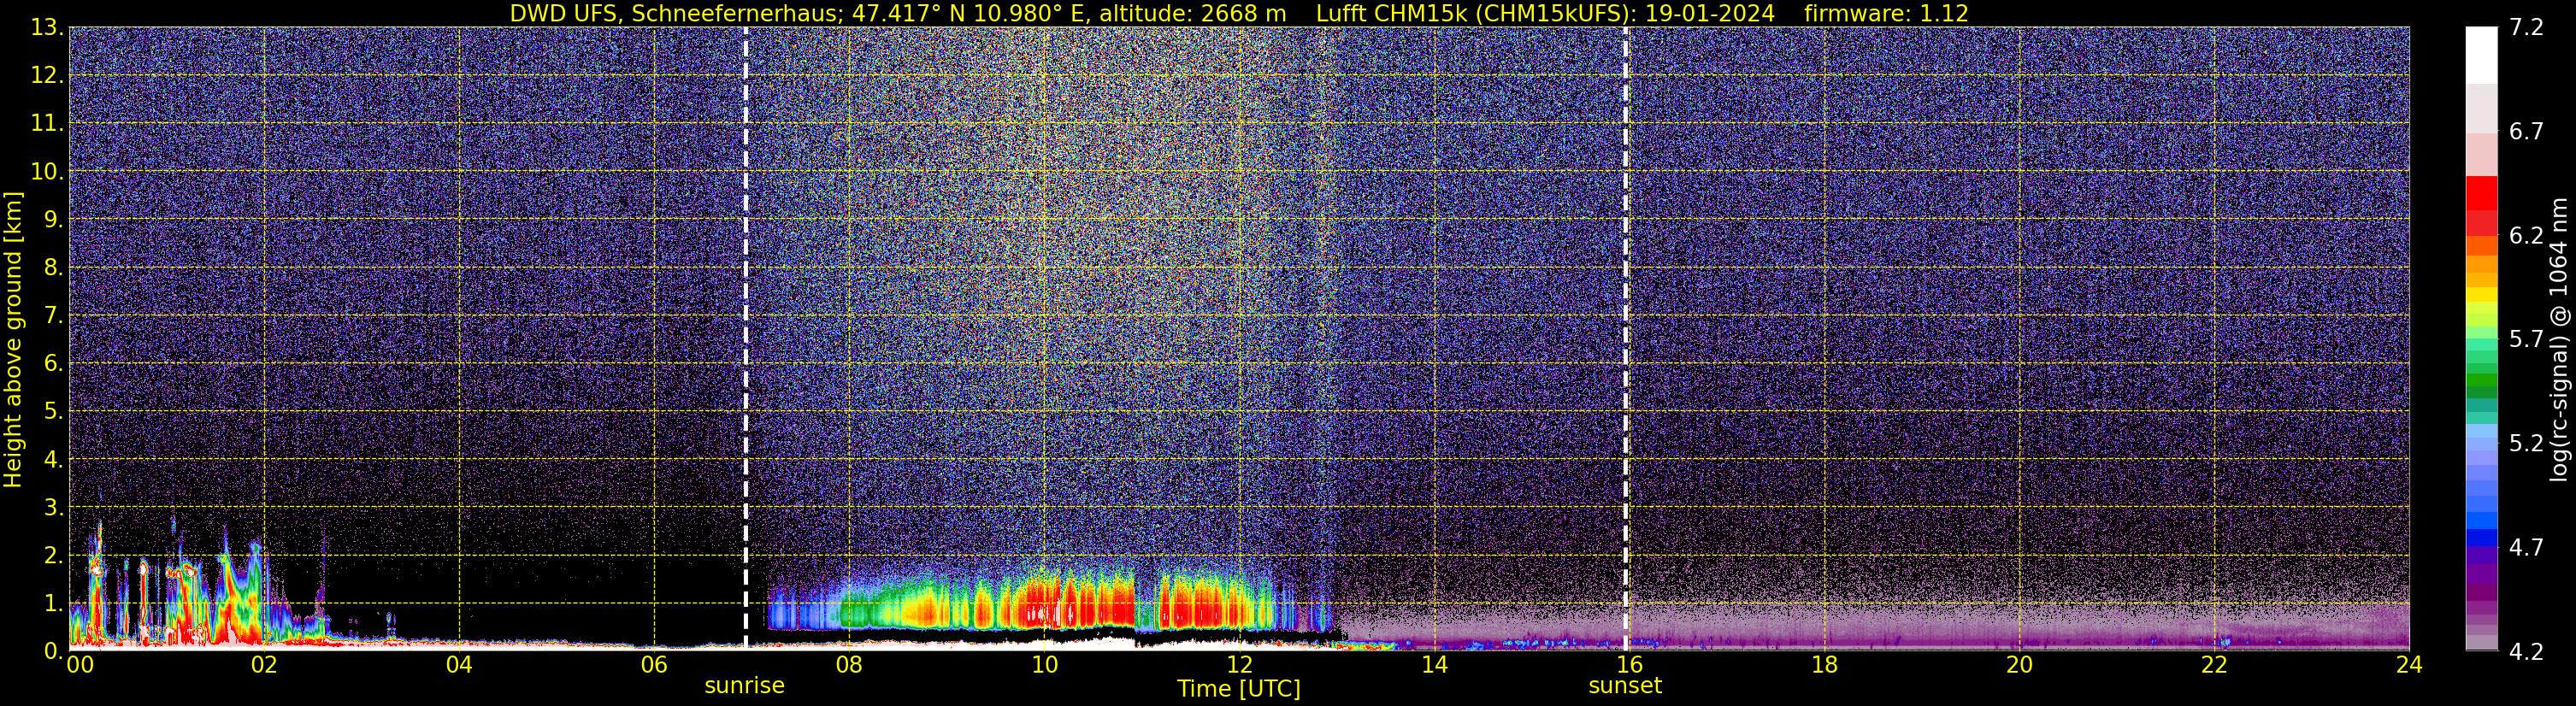Click the time axis tick '22'
This screenshot has width=2576, height=706.
tap(2214, 665)
